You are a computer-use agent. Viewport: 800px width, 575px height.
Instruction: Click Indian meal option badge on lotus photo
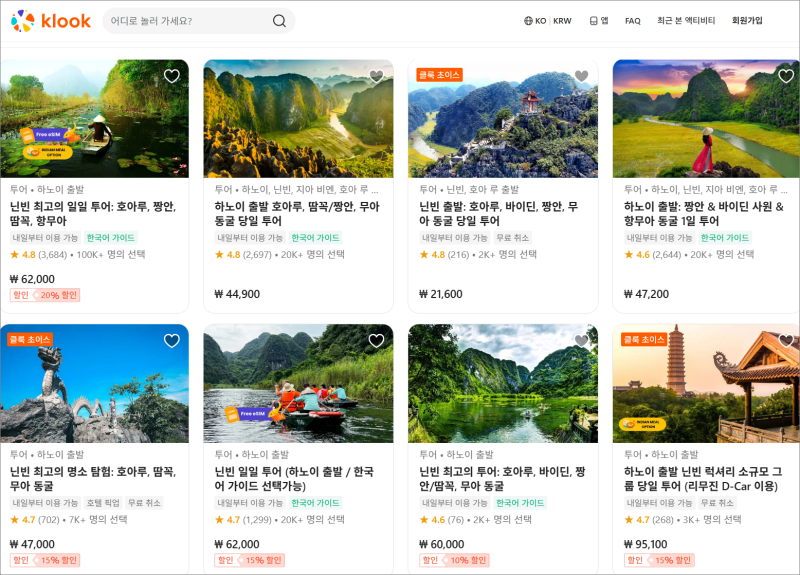(47, 152)
